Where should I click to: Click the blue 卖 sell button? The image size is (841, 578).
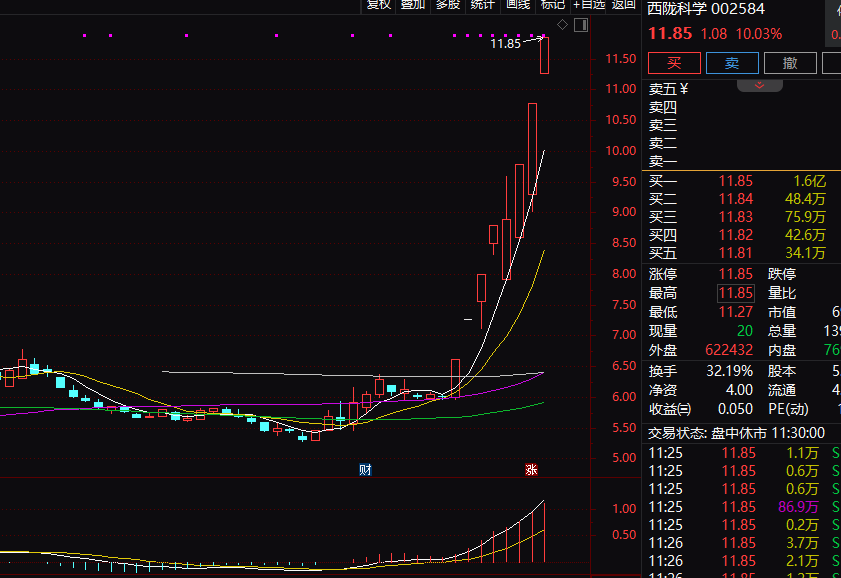pyautogui.click(x=732, y=63)
